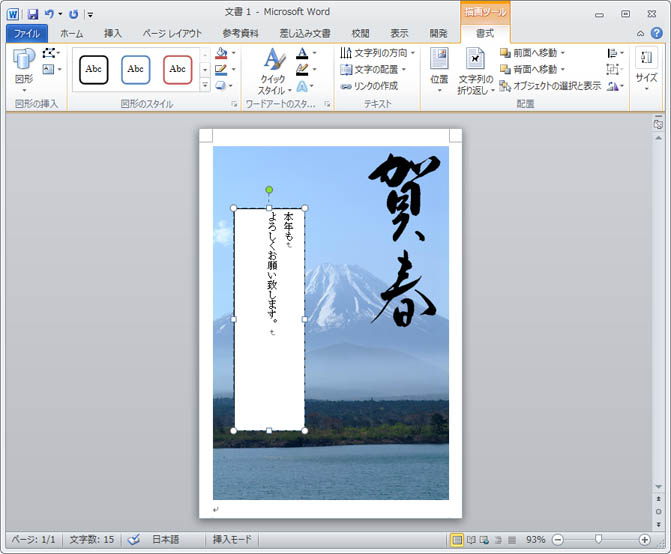Open オブジェクトの選択と表示 selection pane

click(550, 86)
